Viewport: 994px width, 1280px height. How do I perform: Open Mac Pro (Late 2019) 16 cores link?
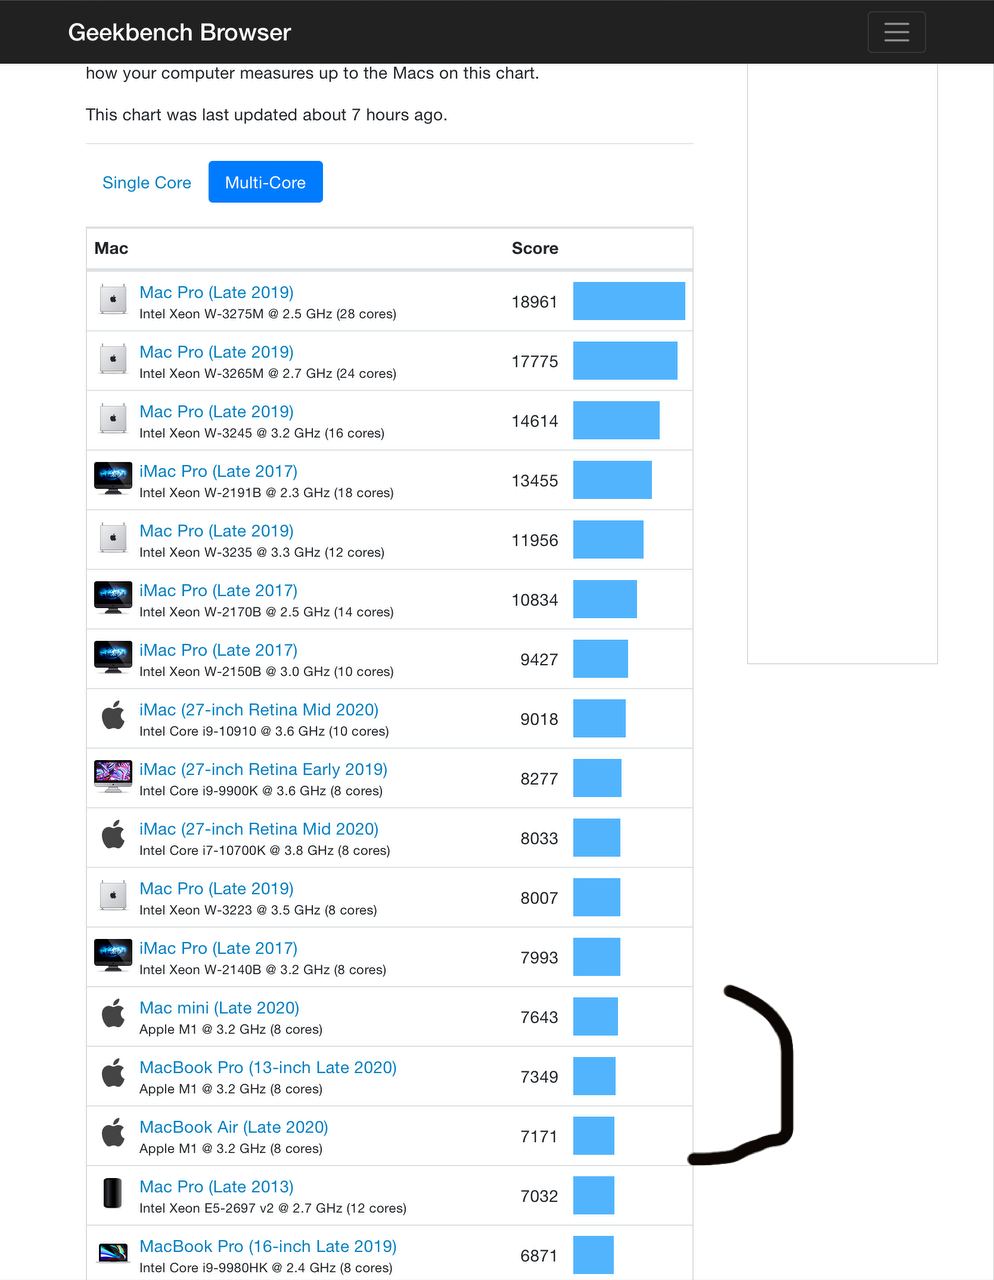pyautogui.click(x=216, y=411)
